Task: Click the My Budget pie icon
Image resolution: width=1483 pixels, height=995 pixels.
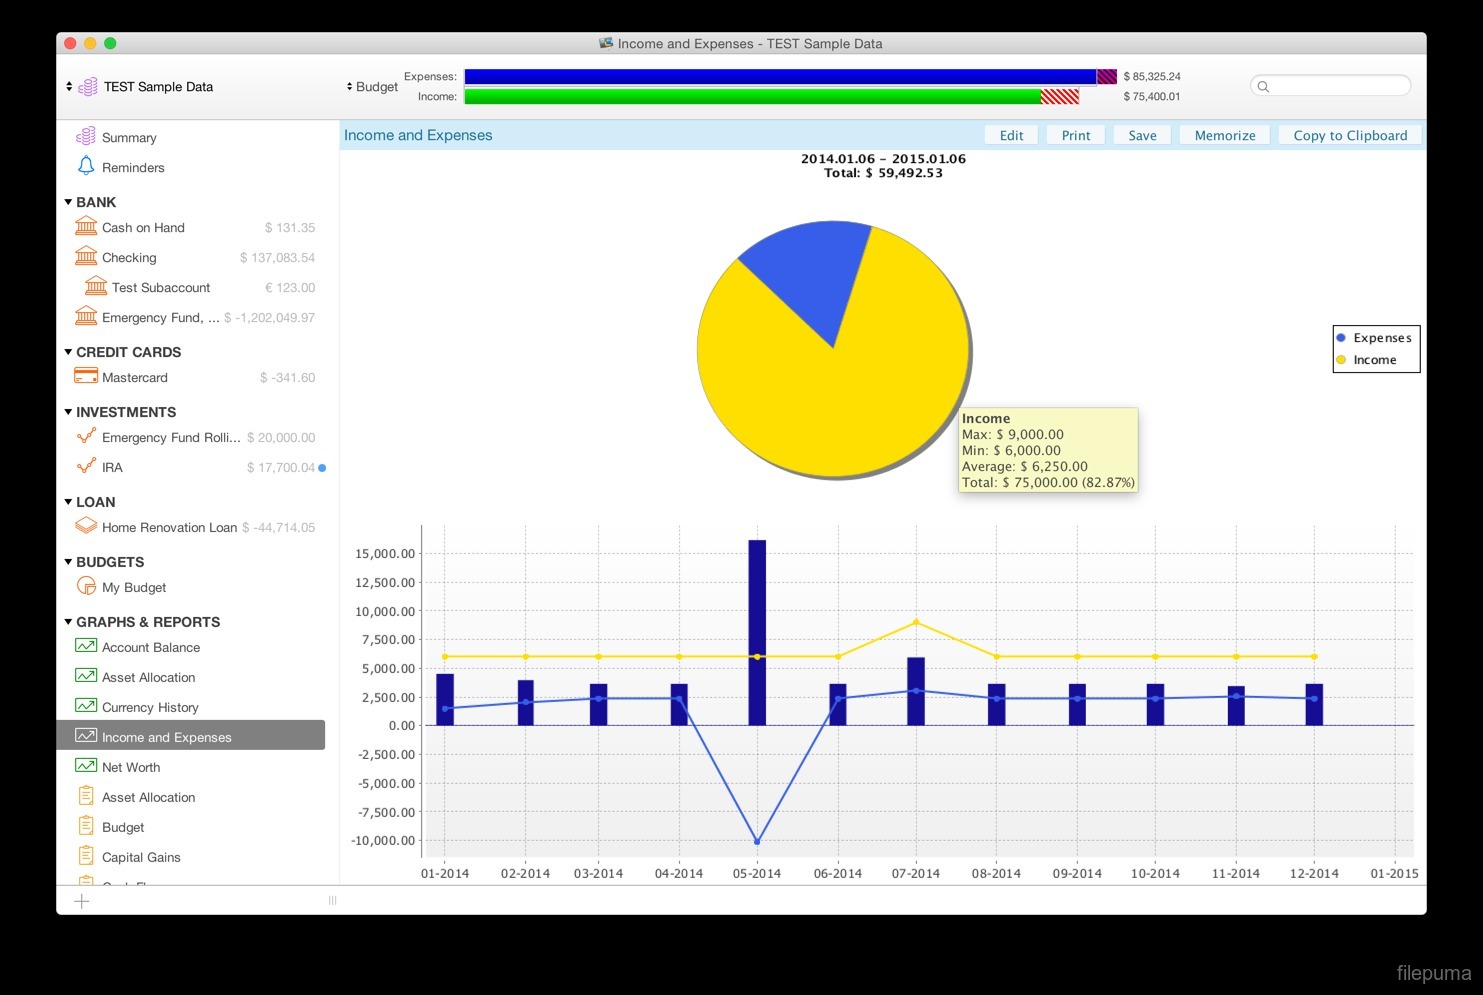Action: 86,586
